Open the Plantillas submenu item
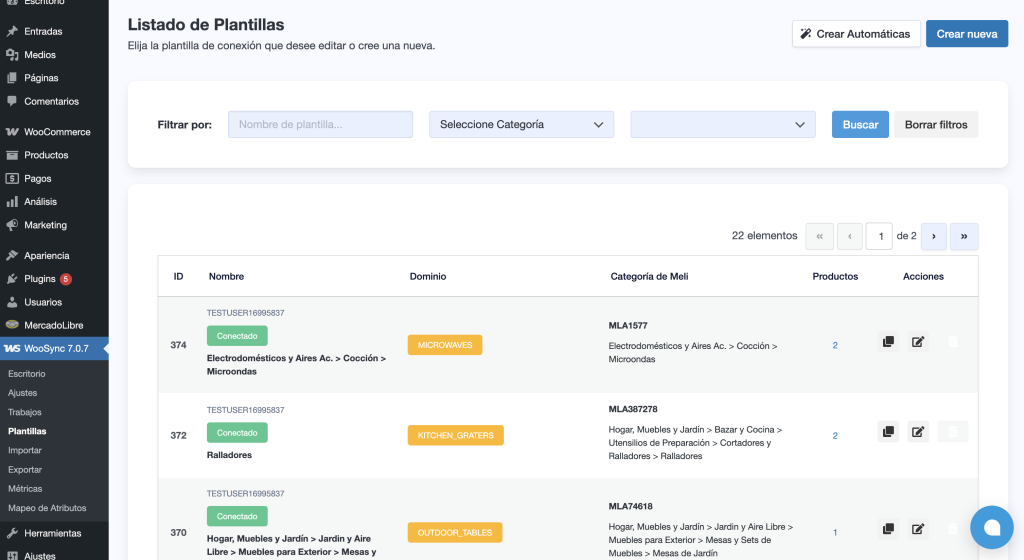The height and width of the screenshot is (560, 1024). click(27, 431)
